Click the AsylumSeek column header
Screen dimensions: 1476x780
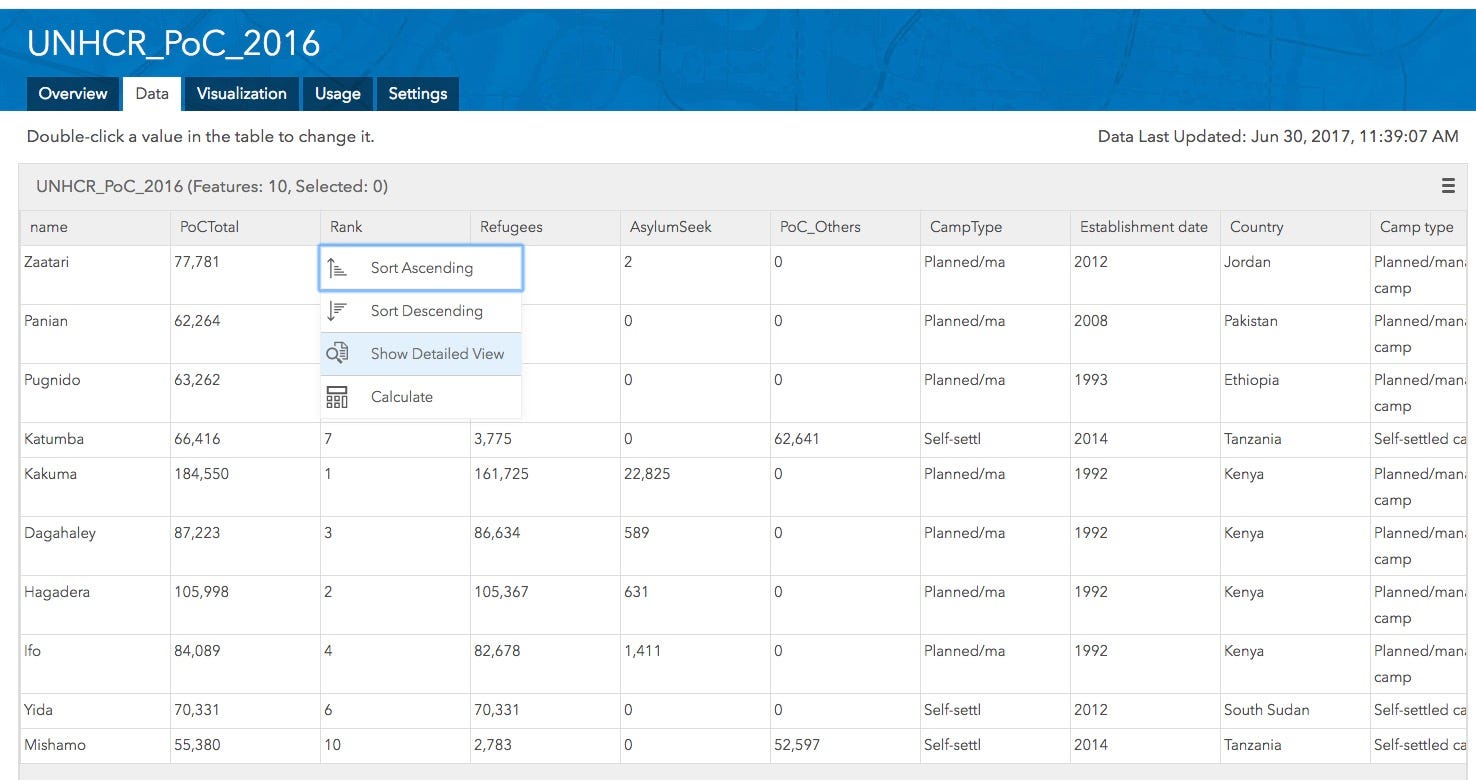695,227
